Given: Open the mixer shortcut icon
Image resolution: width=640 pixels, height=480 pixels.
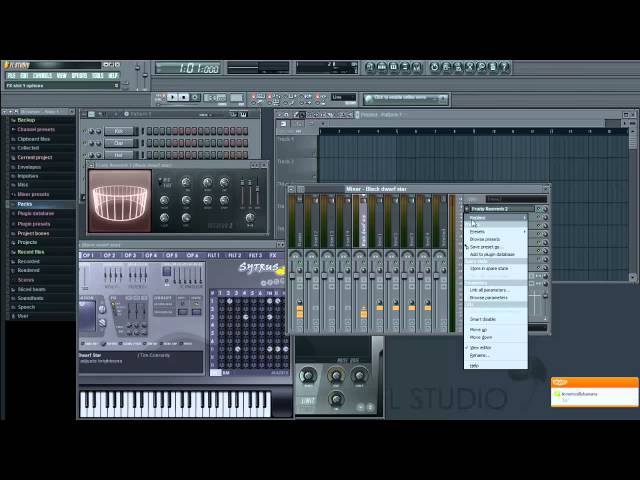Looking at the screenshot, I should point(417,67).
